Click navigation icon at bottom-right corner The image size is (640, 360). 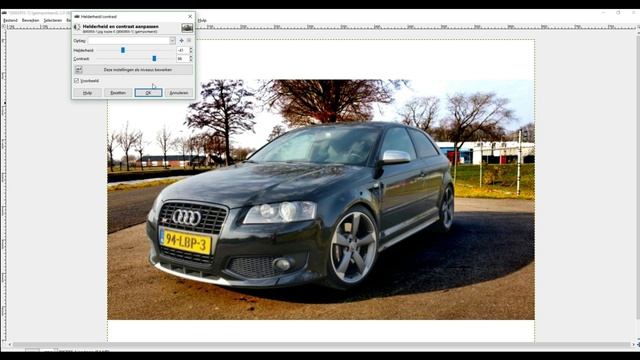coord(638,345)
